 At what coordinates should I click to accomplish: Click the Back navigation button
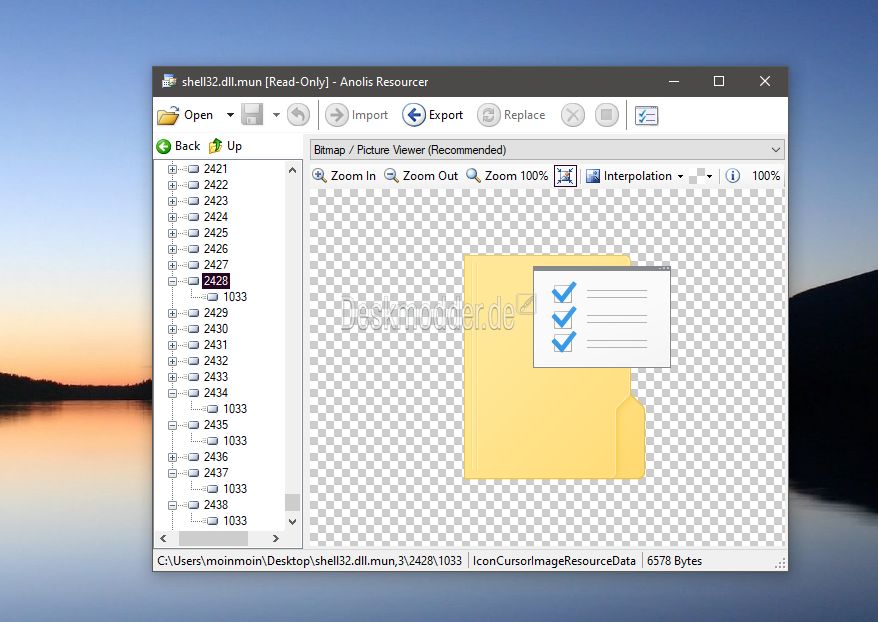pos(178,146)
